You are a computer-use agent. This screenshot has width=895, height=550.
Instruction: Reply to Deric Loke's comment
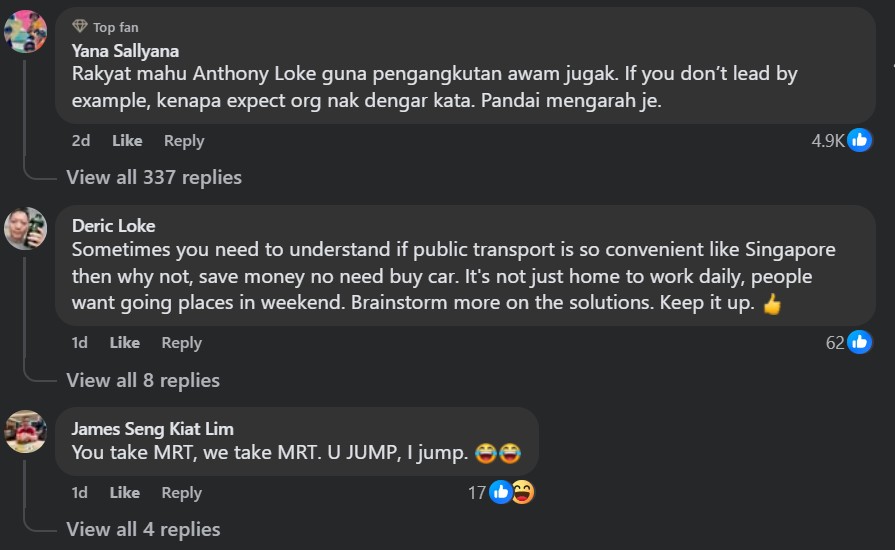[182, 343]
